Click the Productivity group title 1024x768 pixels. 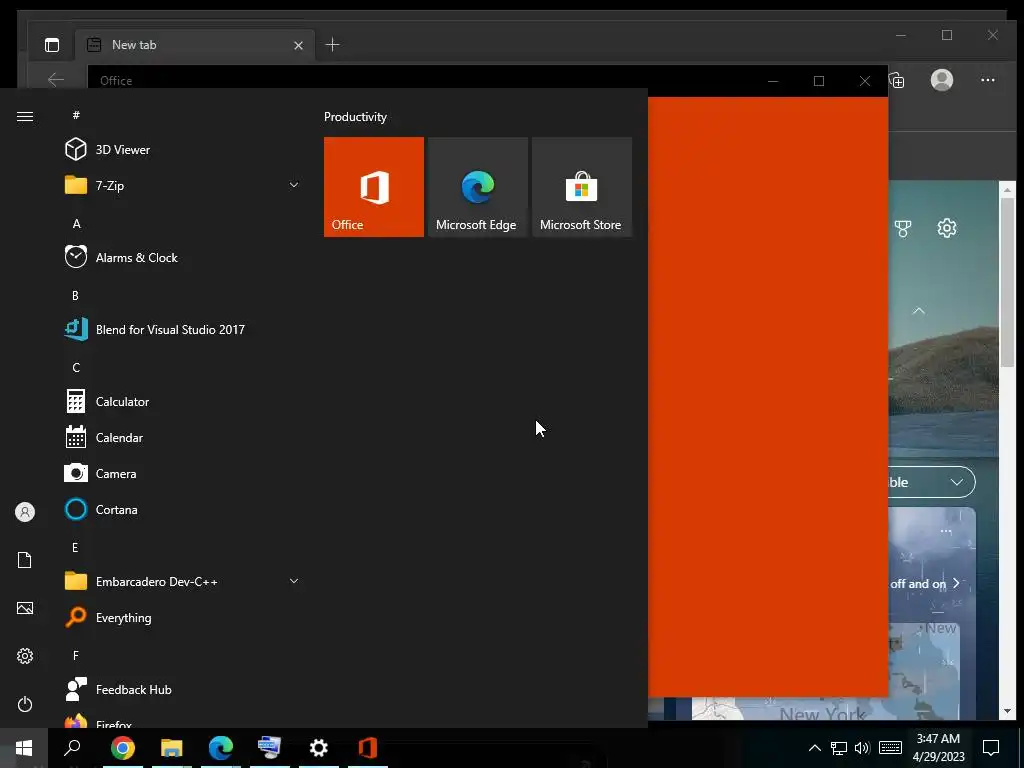pos(355,117)
